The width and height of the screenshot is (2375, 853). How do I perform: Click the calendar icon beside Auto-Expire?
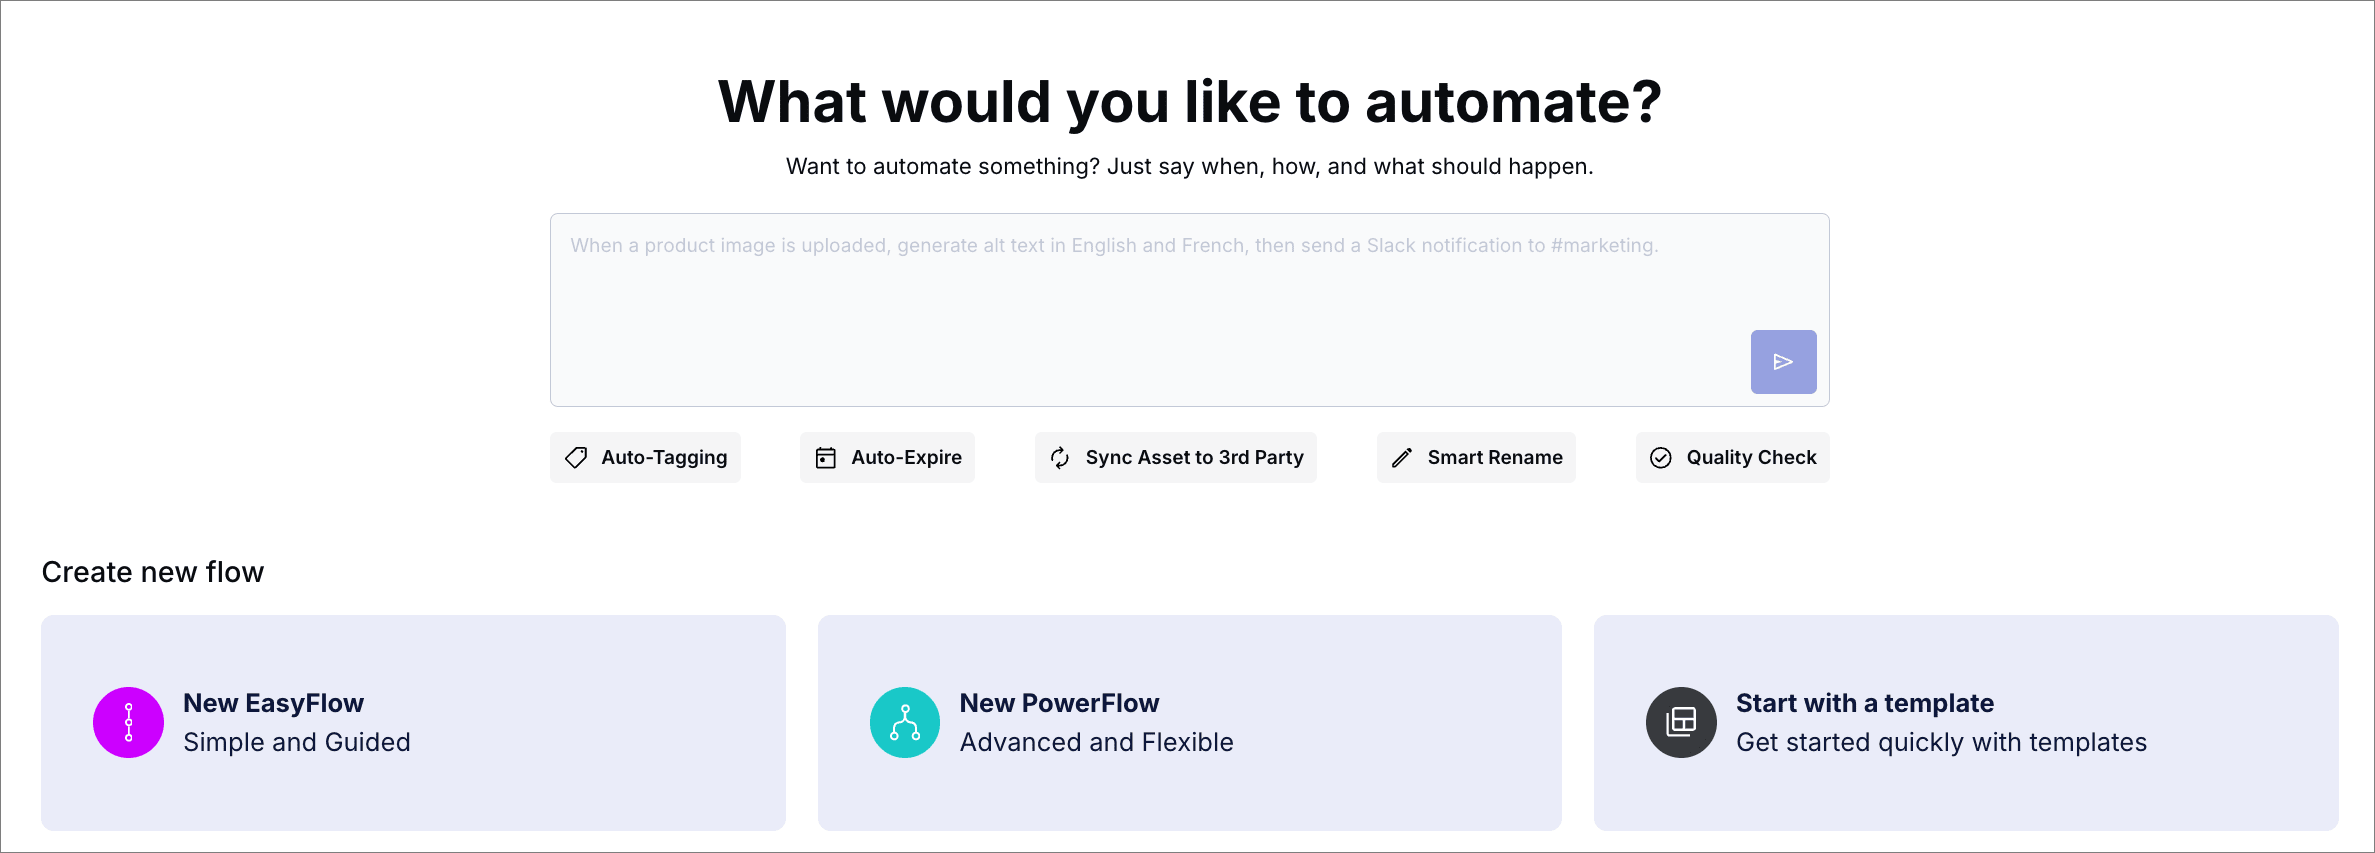(x=826, y=458)
